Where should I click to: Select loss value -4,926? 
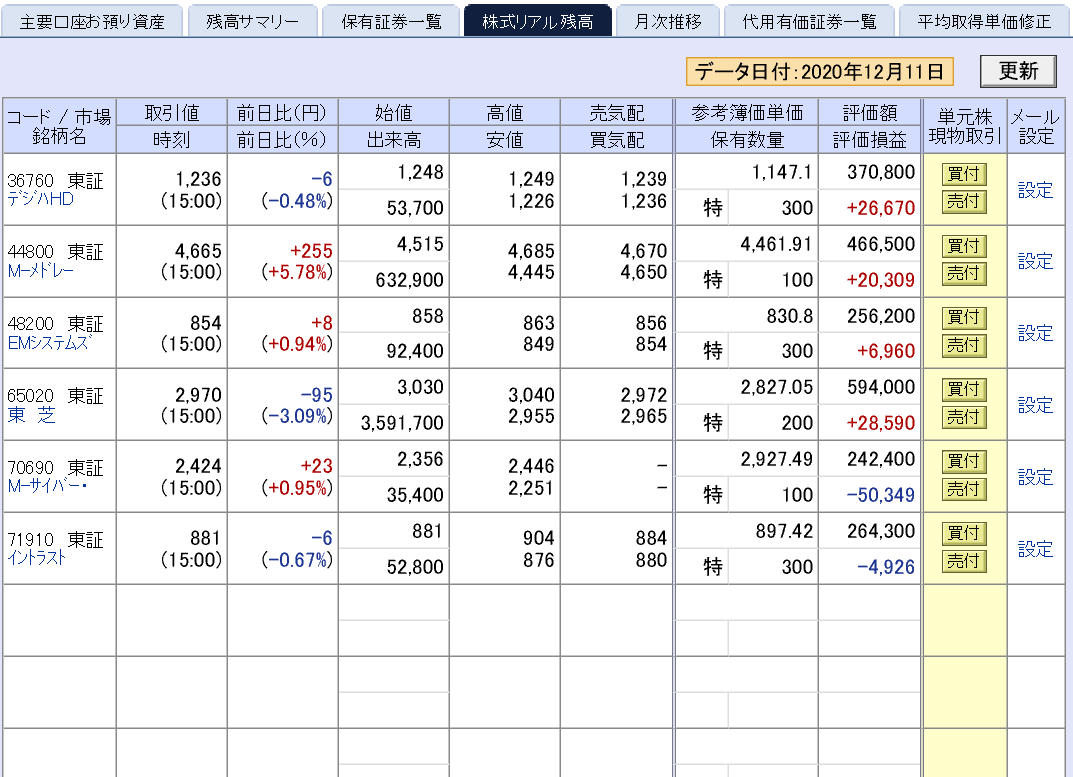(x=885, y=567)
